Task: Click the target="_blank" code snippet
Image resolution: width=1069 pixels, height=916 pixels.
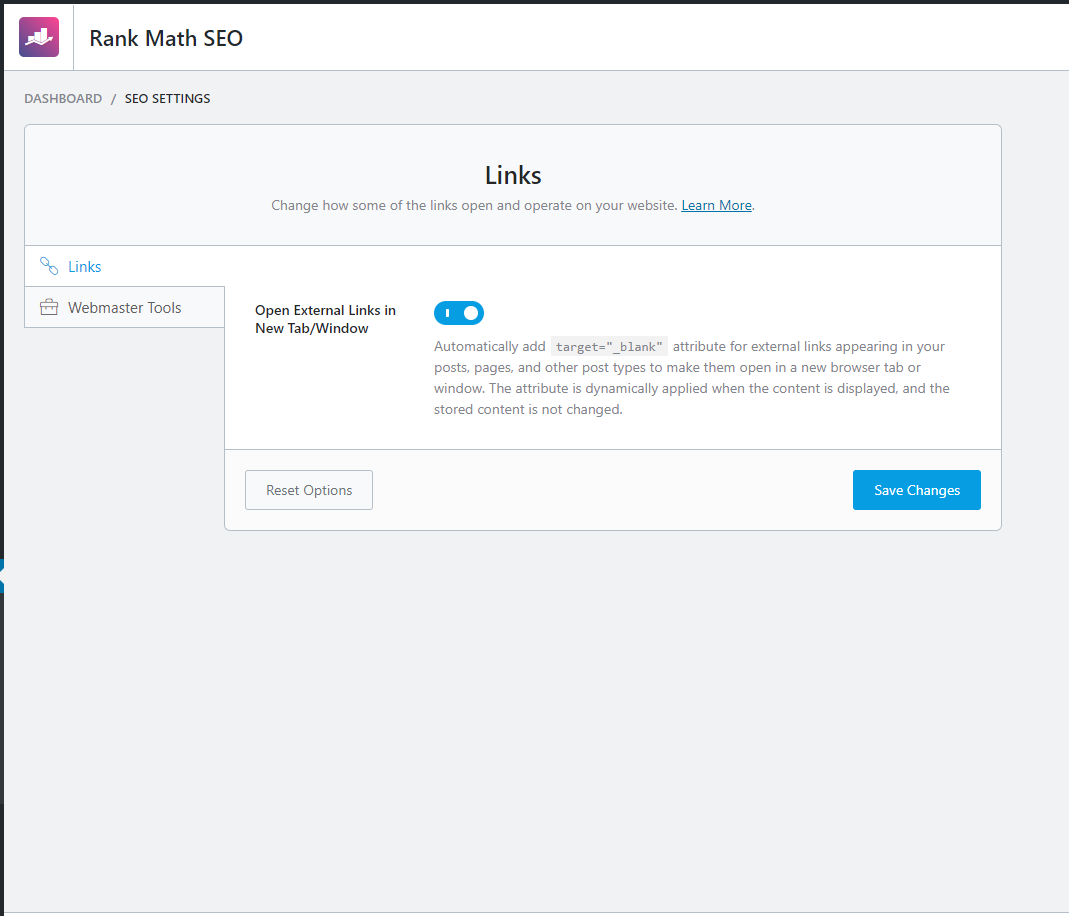Action: click(x=609, y=347)
